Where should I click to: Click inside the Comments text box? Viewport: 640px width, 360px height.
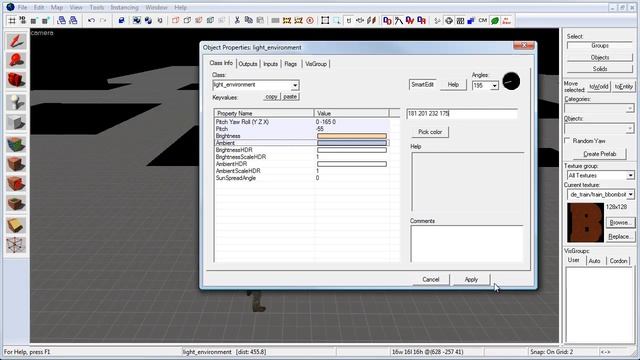[x=467, y=243]
